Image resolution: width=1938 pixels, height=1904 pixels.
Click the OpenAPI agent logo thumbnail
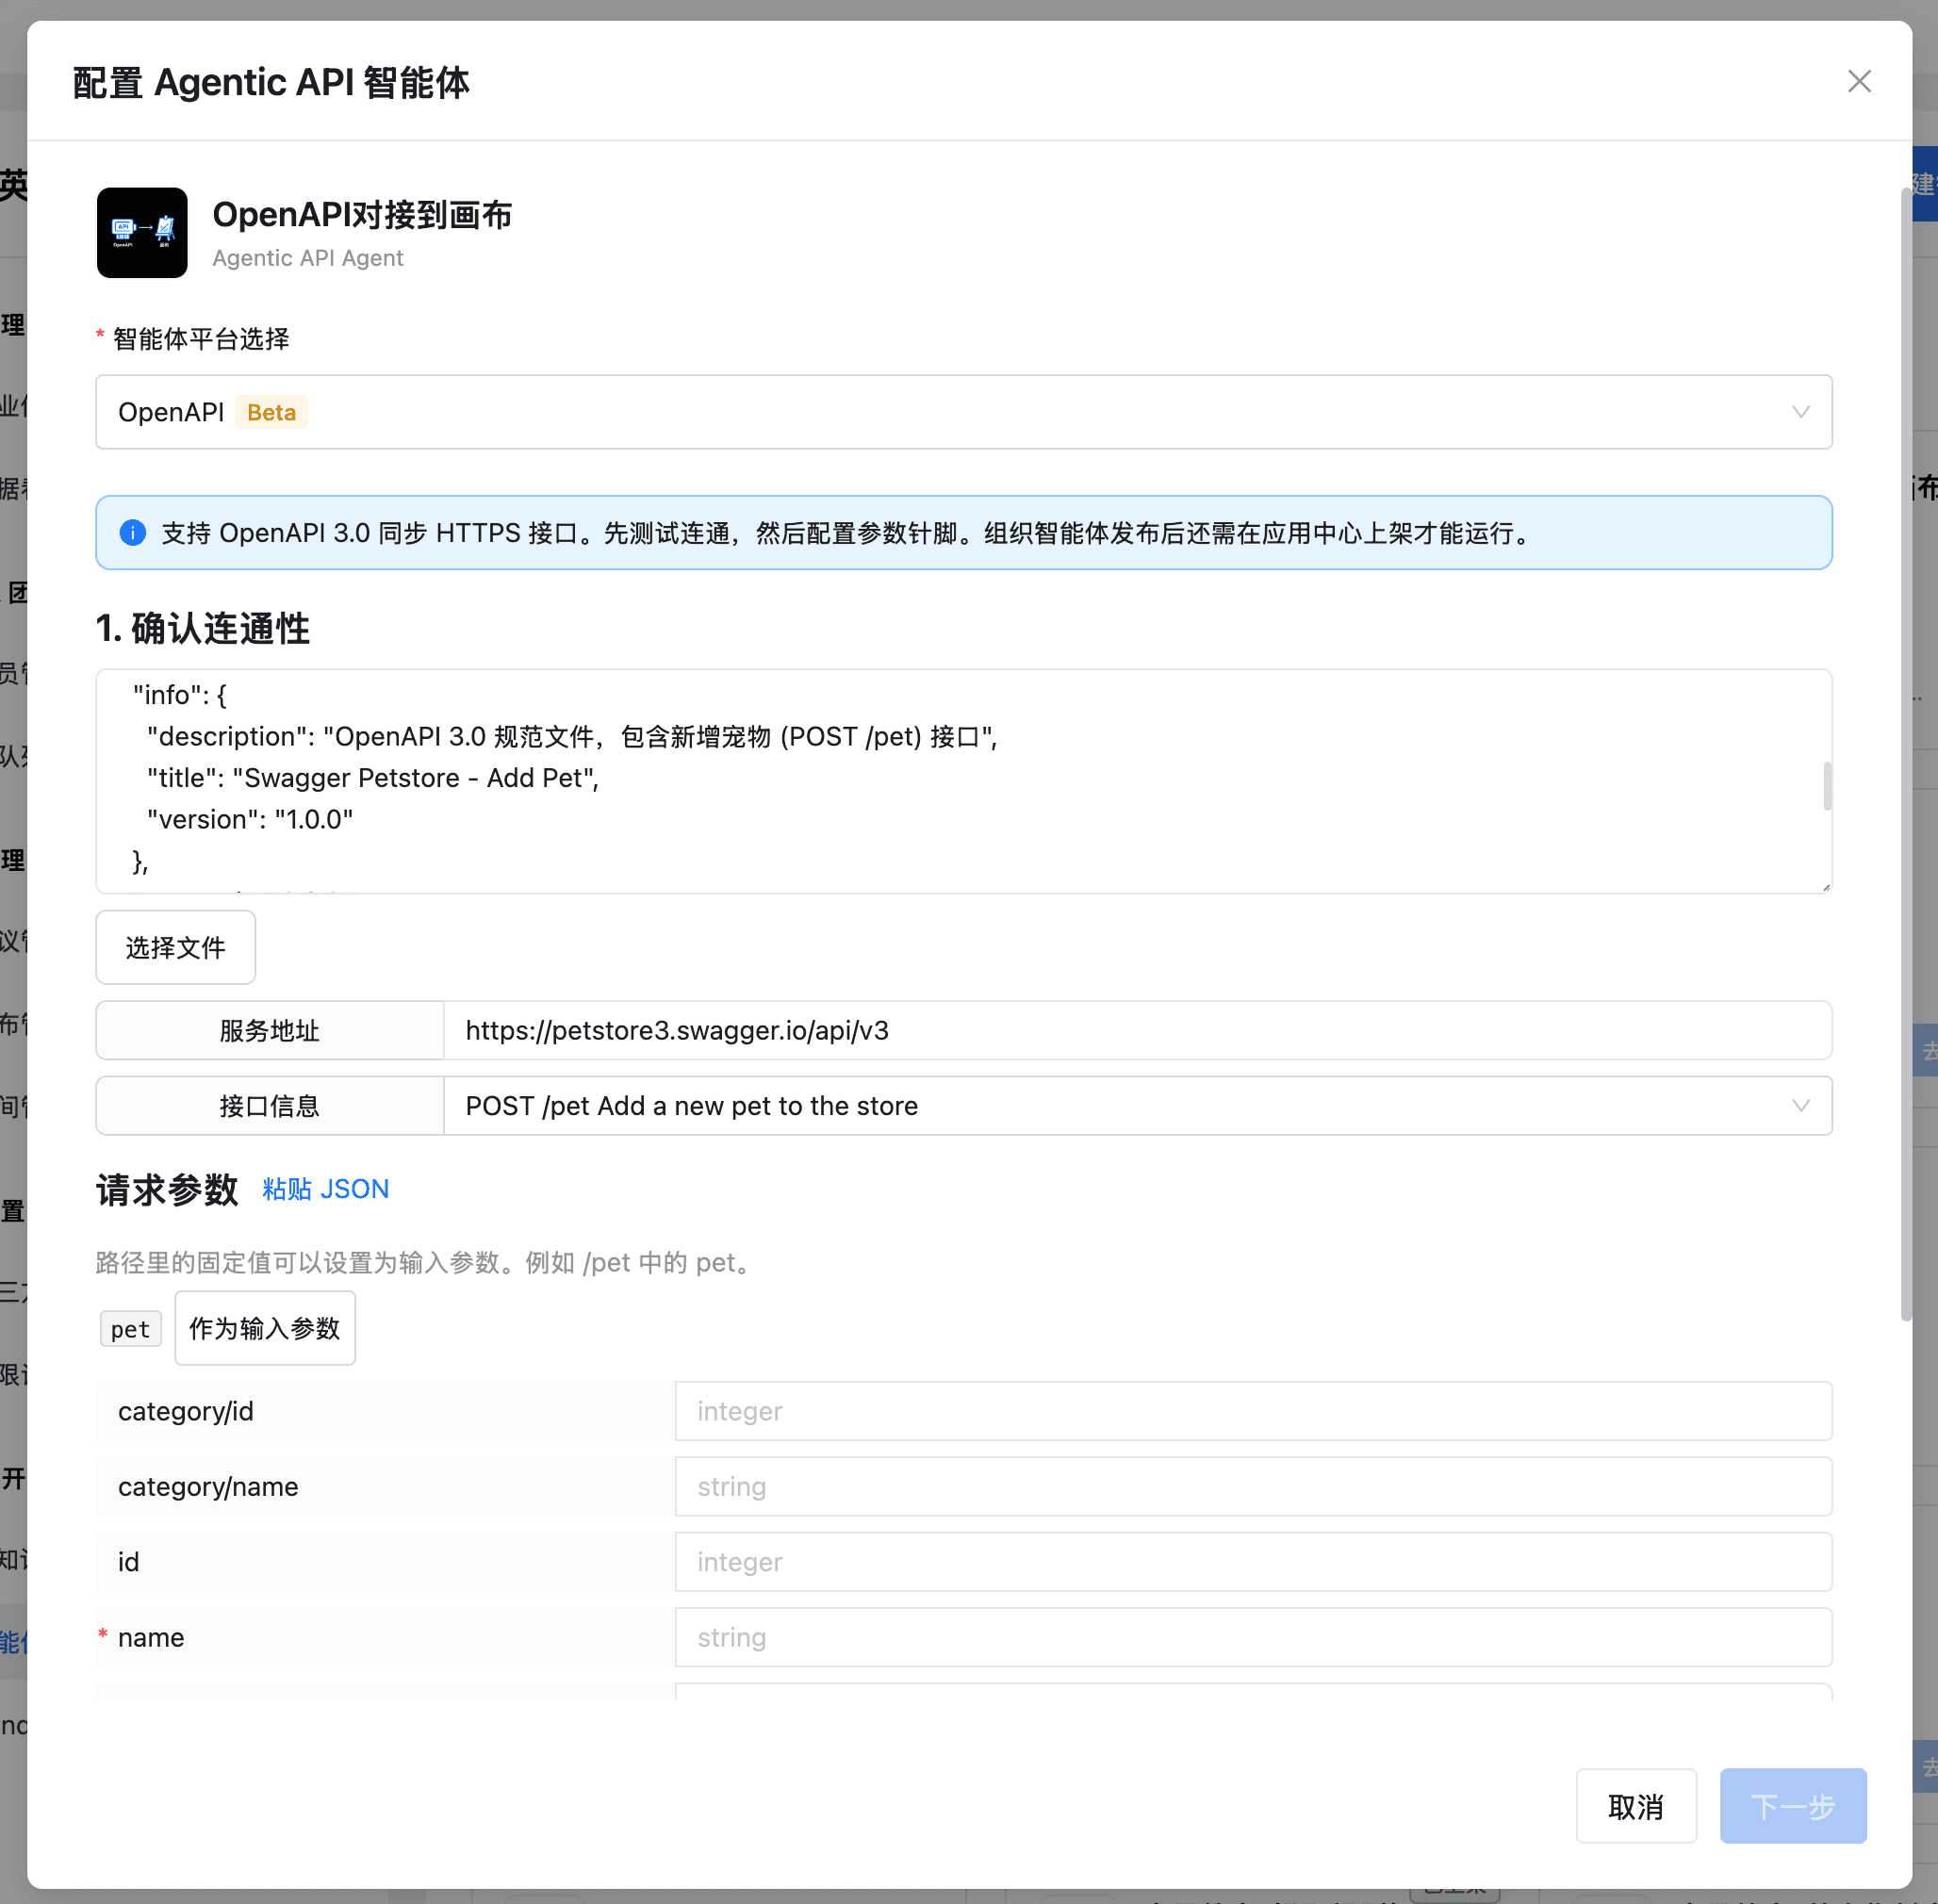point(142,232)
